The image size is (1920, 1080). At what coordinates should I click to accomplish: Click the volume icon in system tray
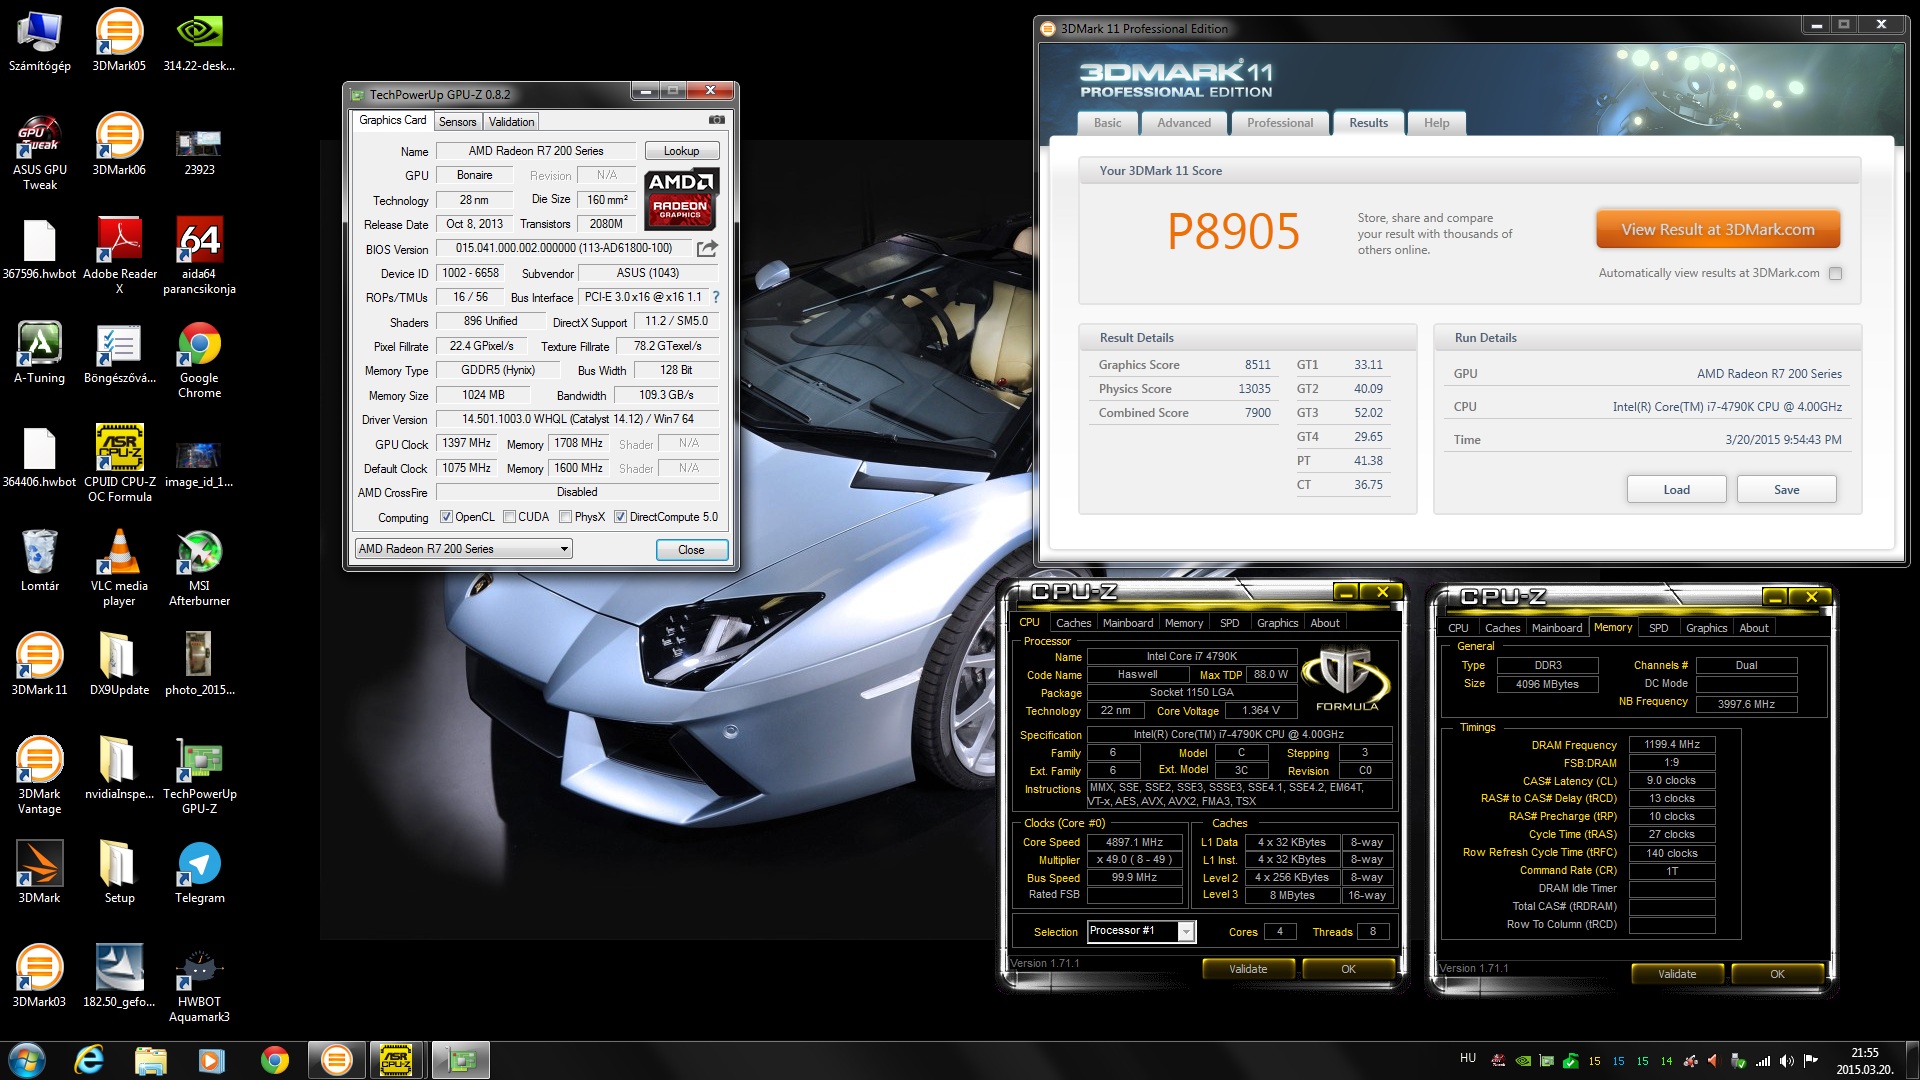(x=1786, y=1061)
